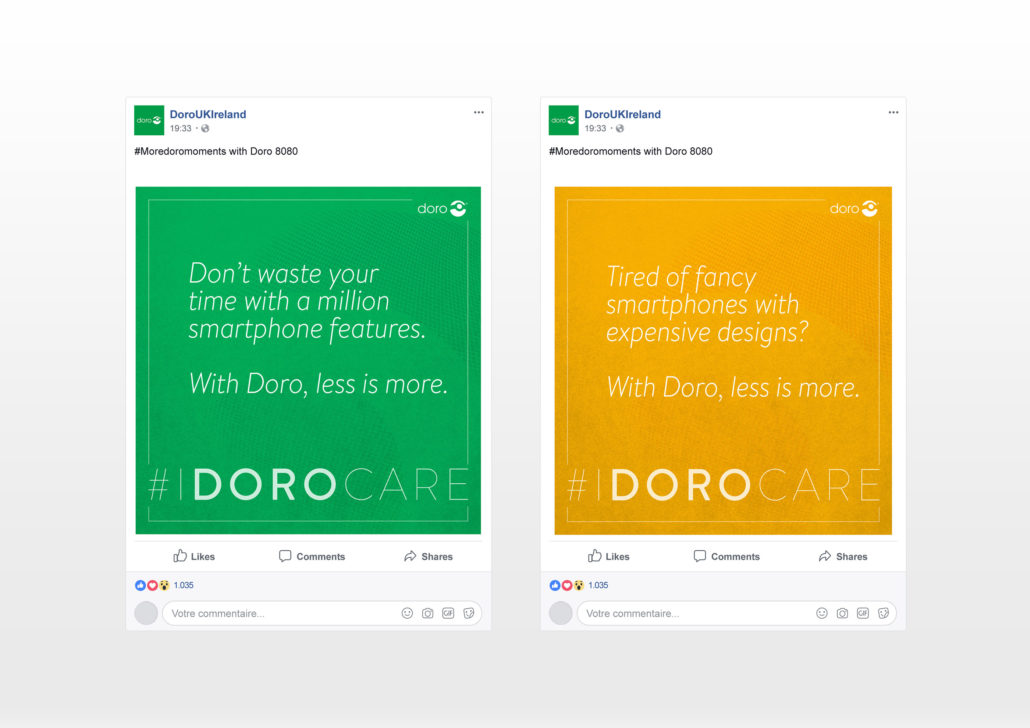Screen dimensions: 1030x728
Task: Open #Moredoromoments hashtag on the green post
Action: point(180,151)
